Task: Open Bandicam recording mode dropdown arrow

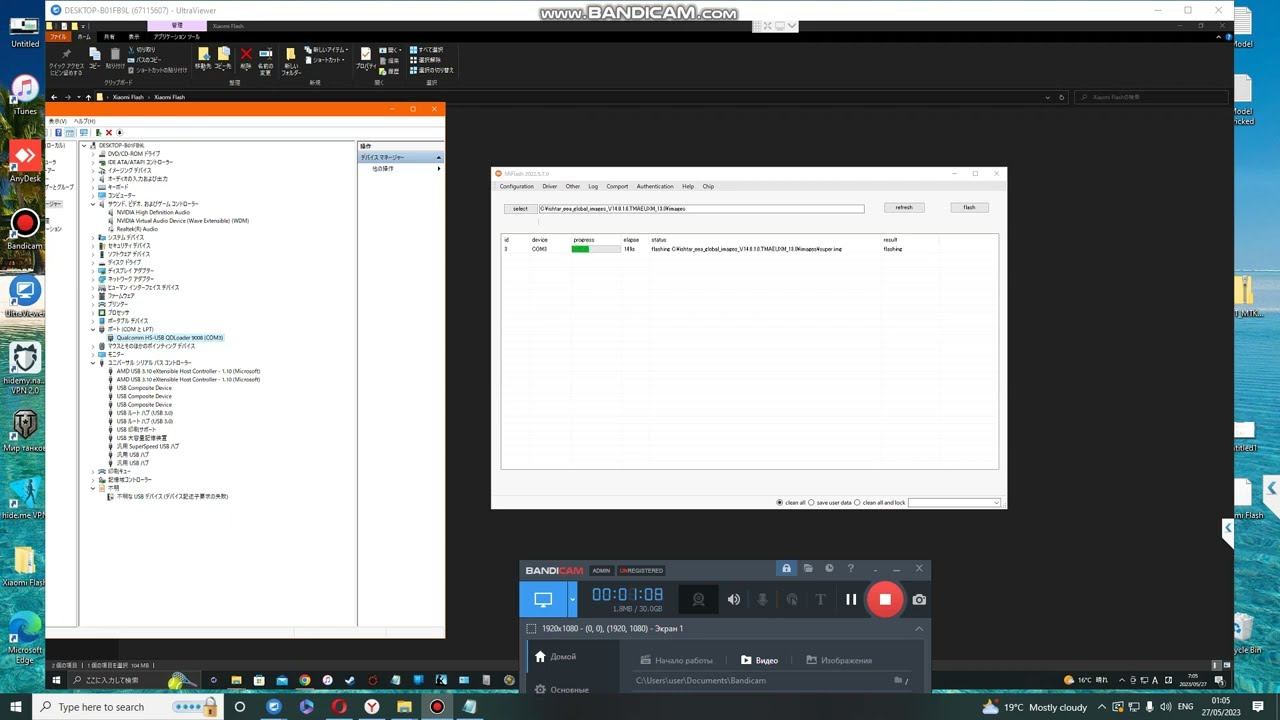Action: (573, 599)
